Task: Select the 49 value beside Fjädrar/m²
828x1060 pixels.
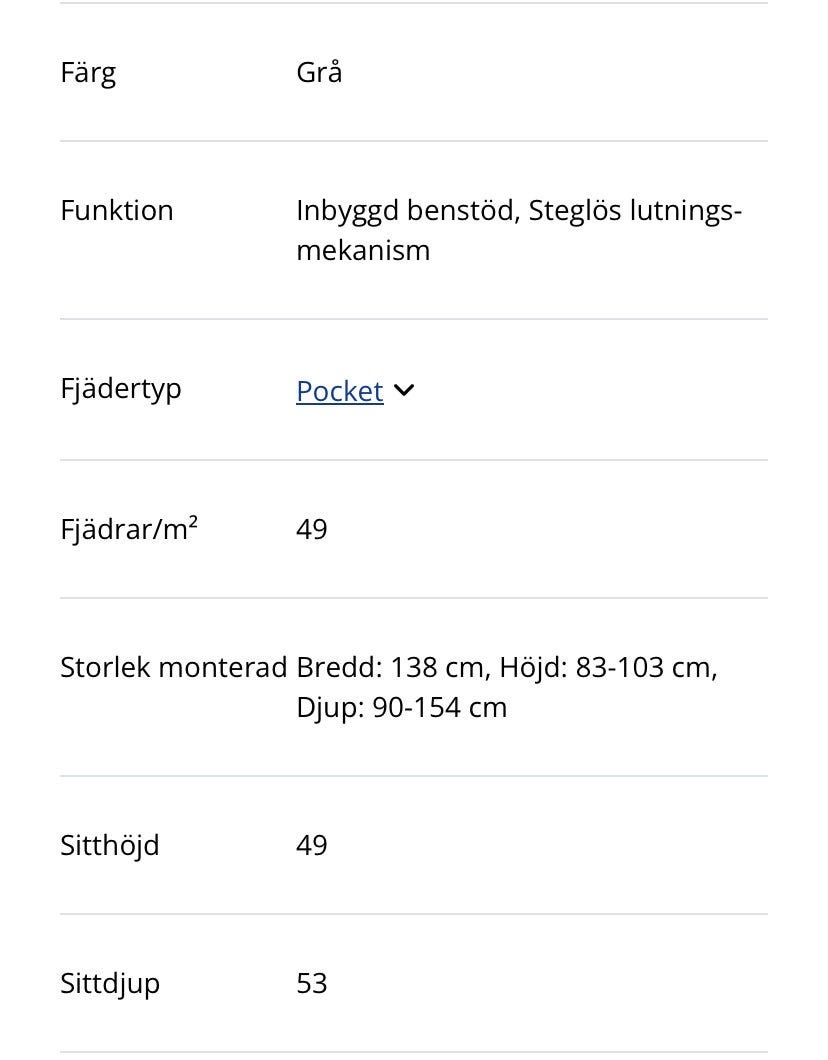Action: [x=312, y=529]
